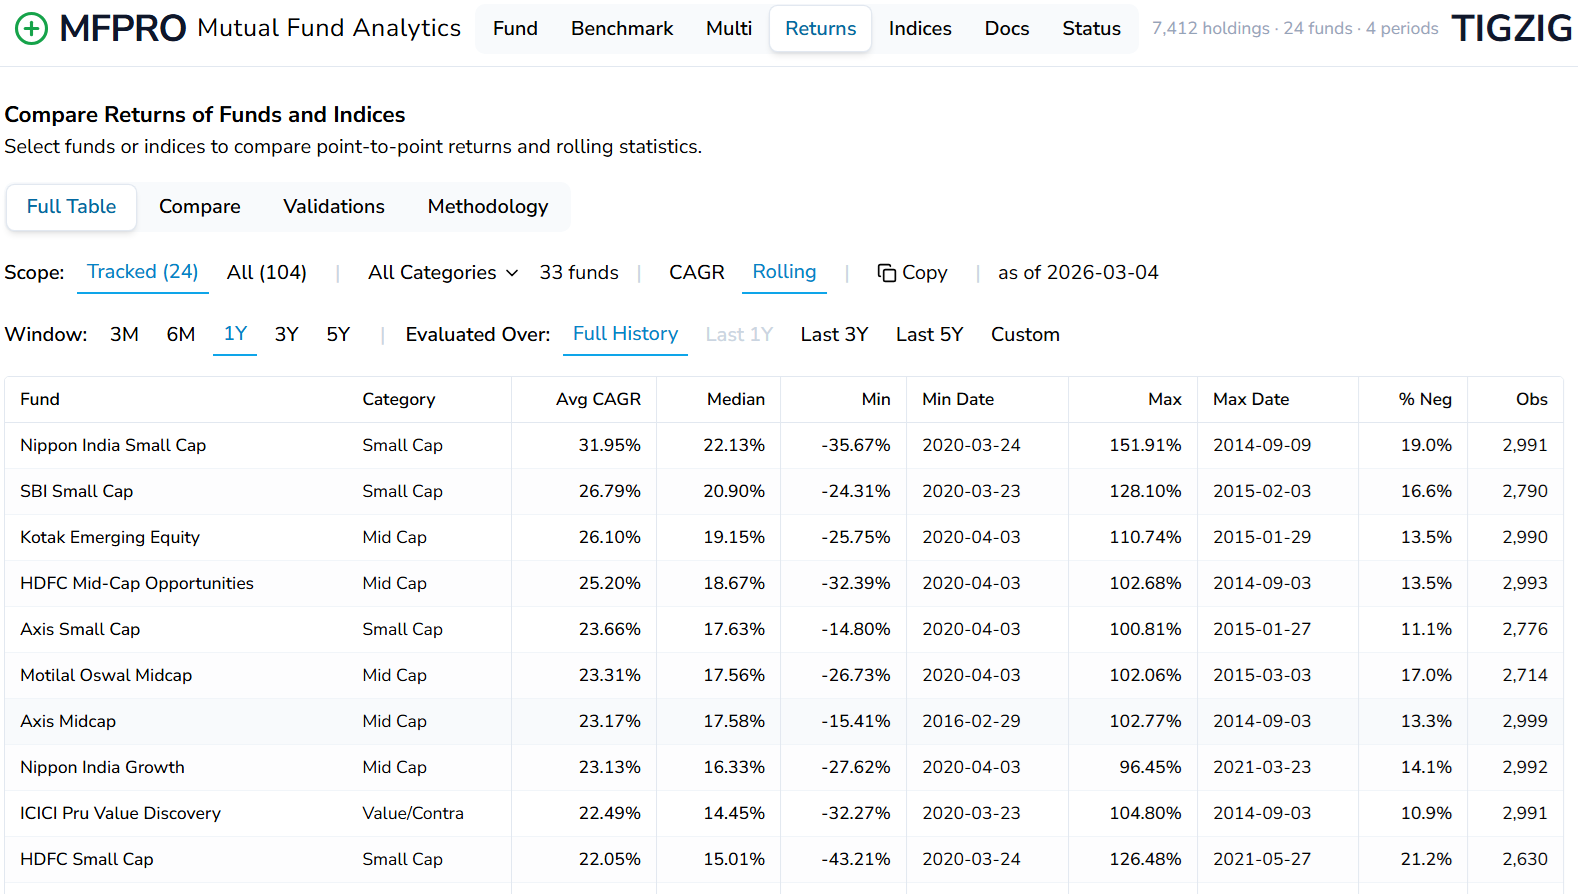Image resolution: width=1578 pixels, height=894 pixels.
Task: Click the ICICI Pru Value Discovery fund name
Action: coord(120,813)
